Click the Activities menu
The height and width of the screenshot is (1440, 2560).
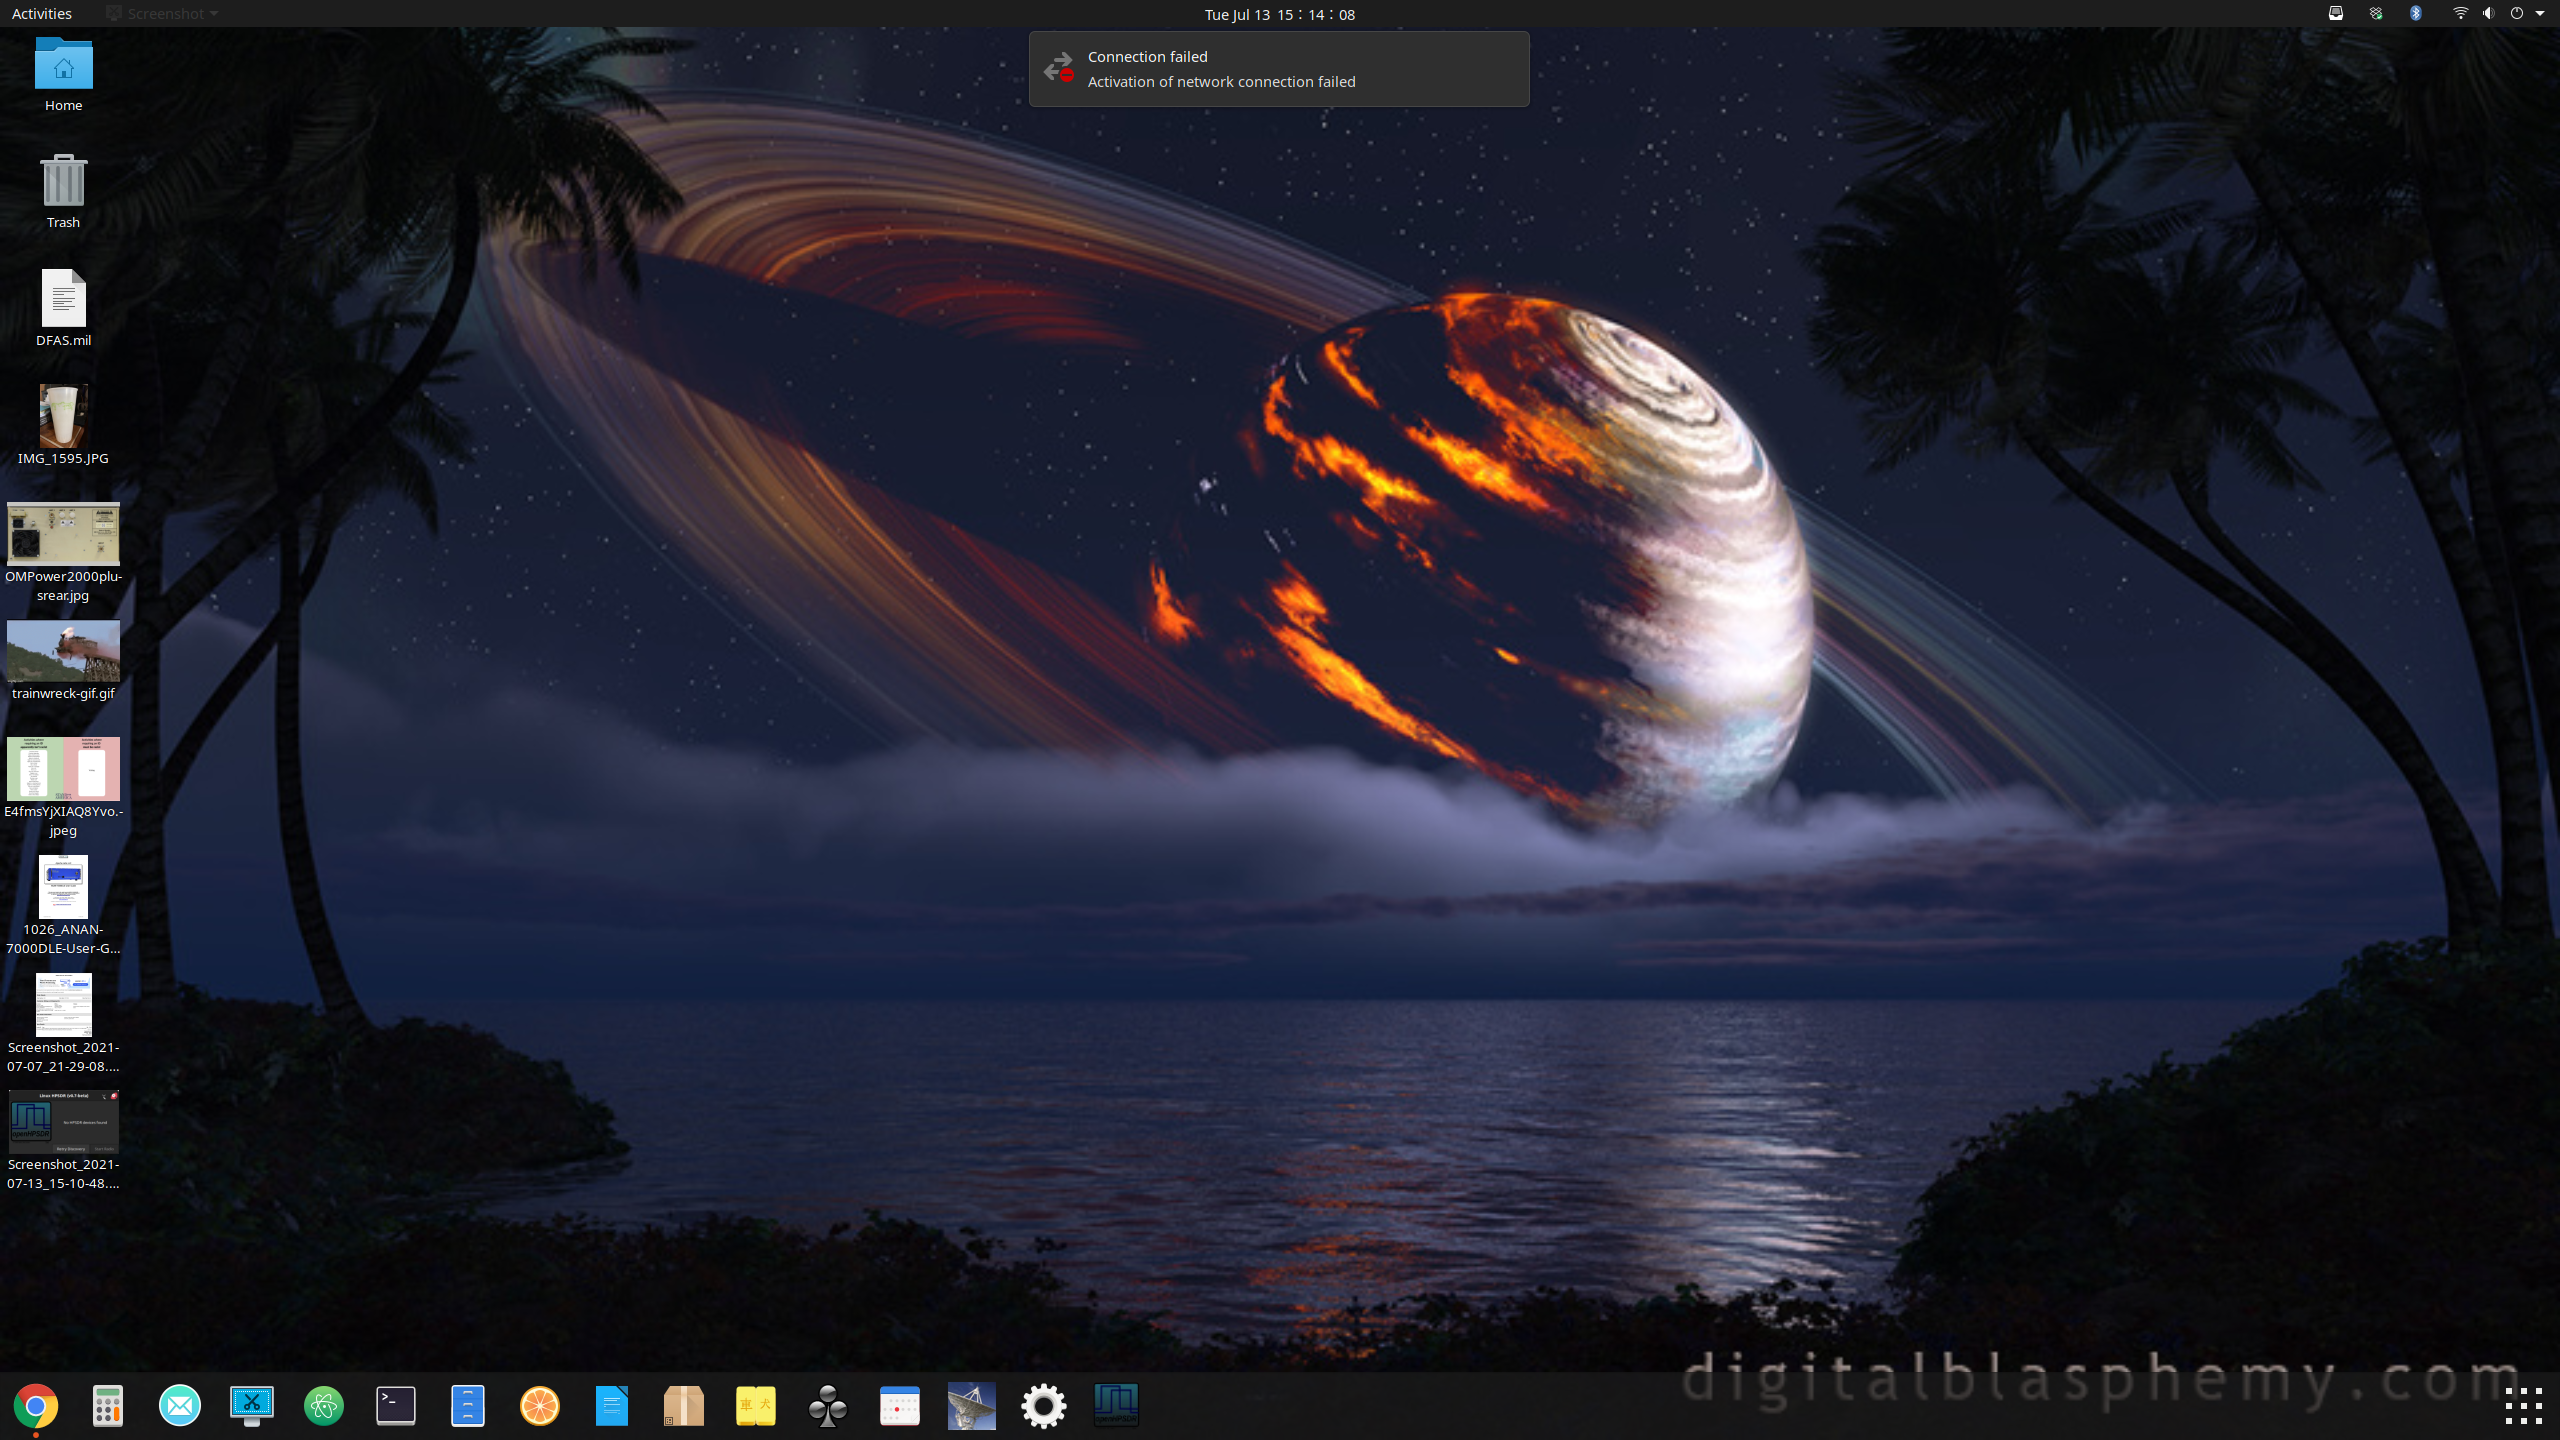point(42,14)
